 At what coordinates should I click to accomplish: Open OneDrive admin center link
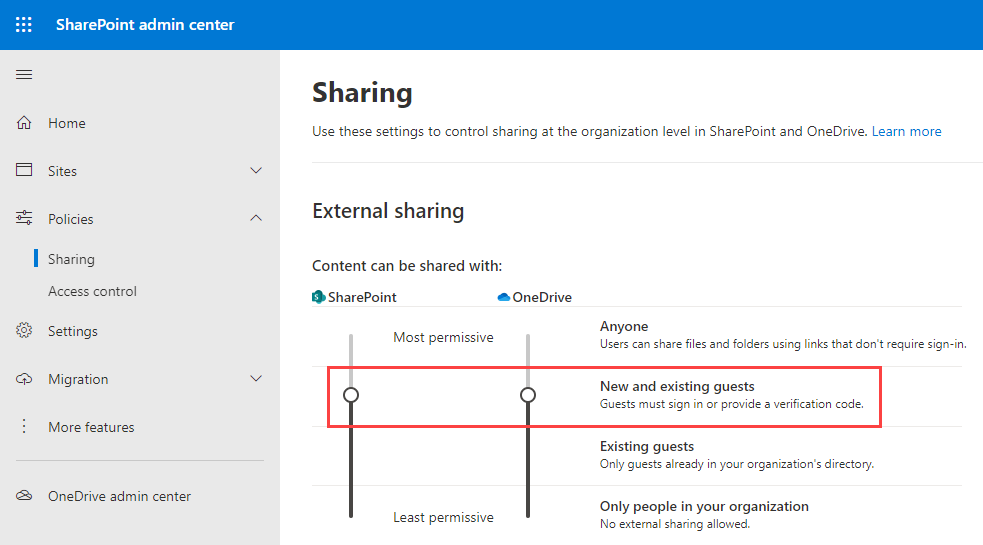point(119,496)
